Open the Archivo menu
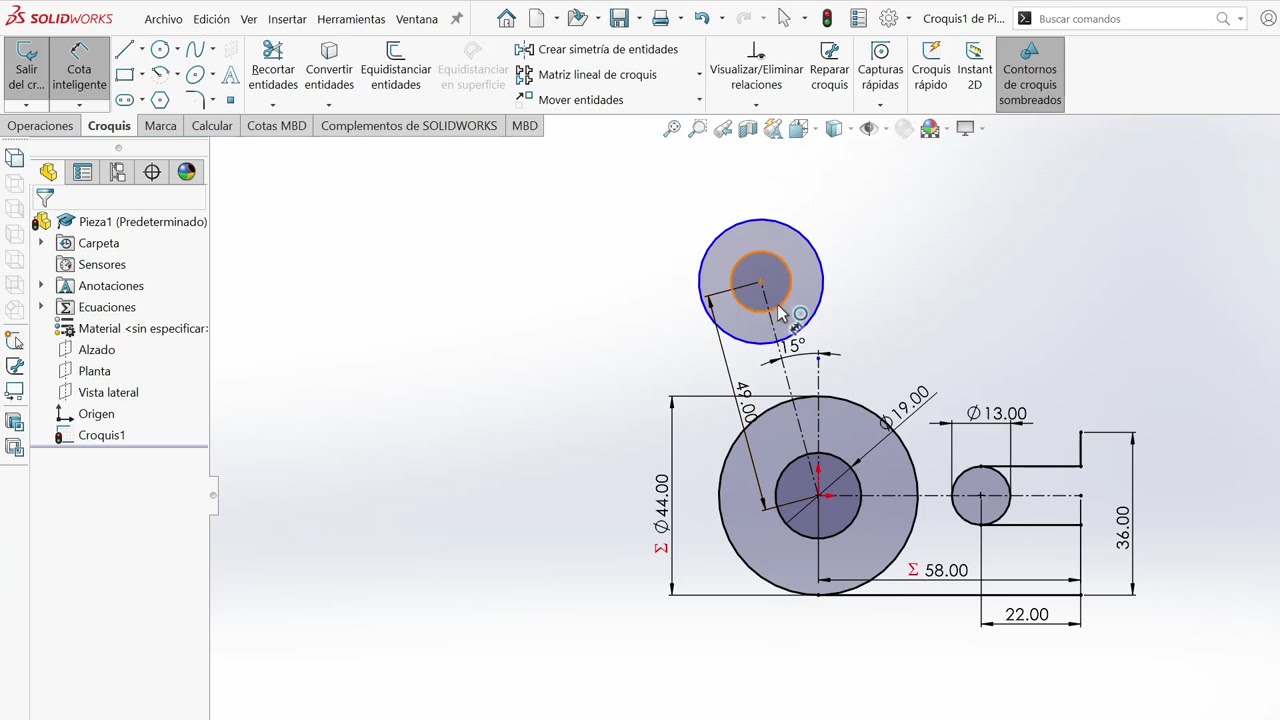This screenshot has width=1280, height=720. pyautogui.click(x=163, y=19)
